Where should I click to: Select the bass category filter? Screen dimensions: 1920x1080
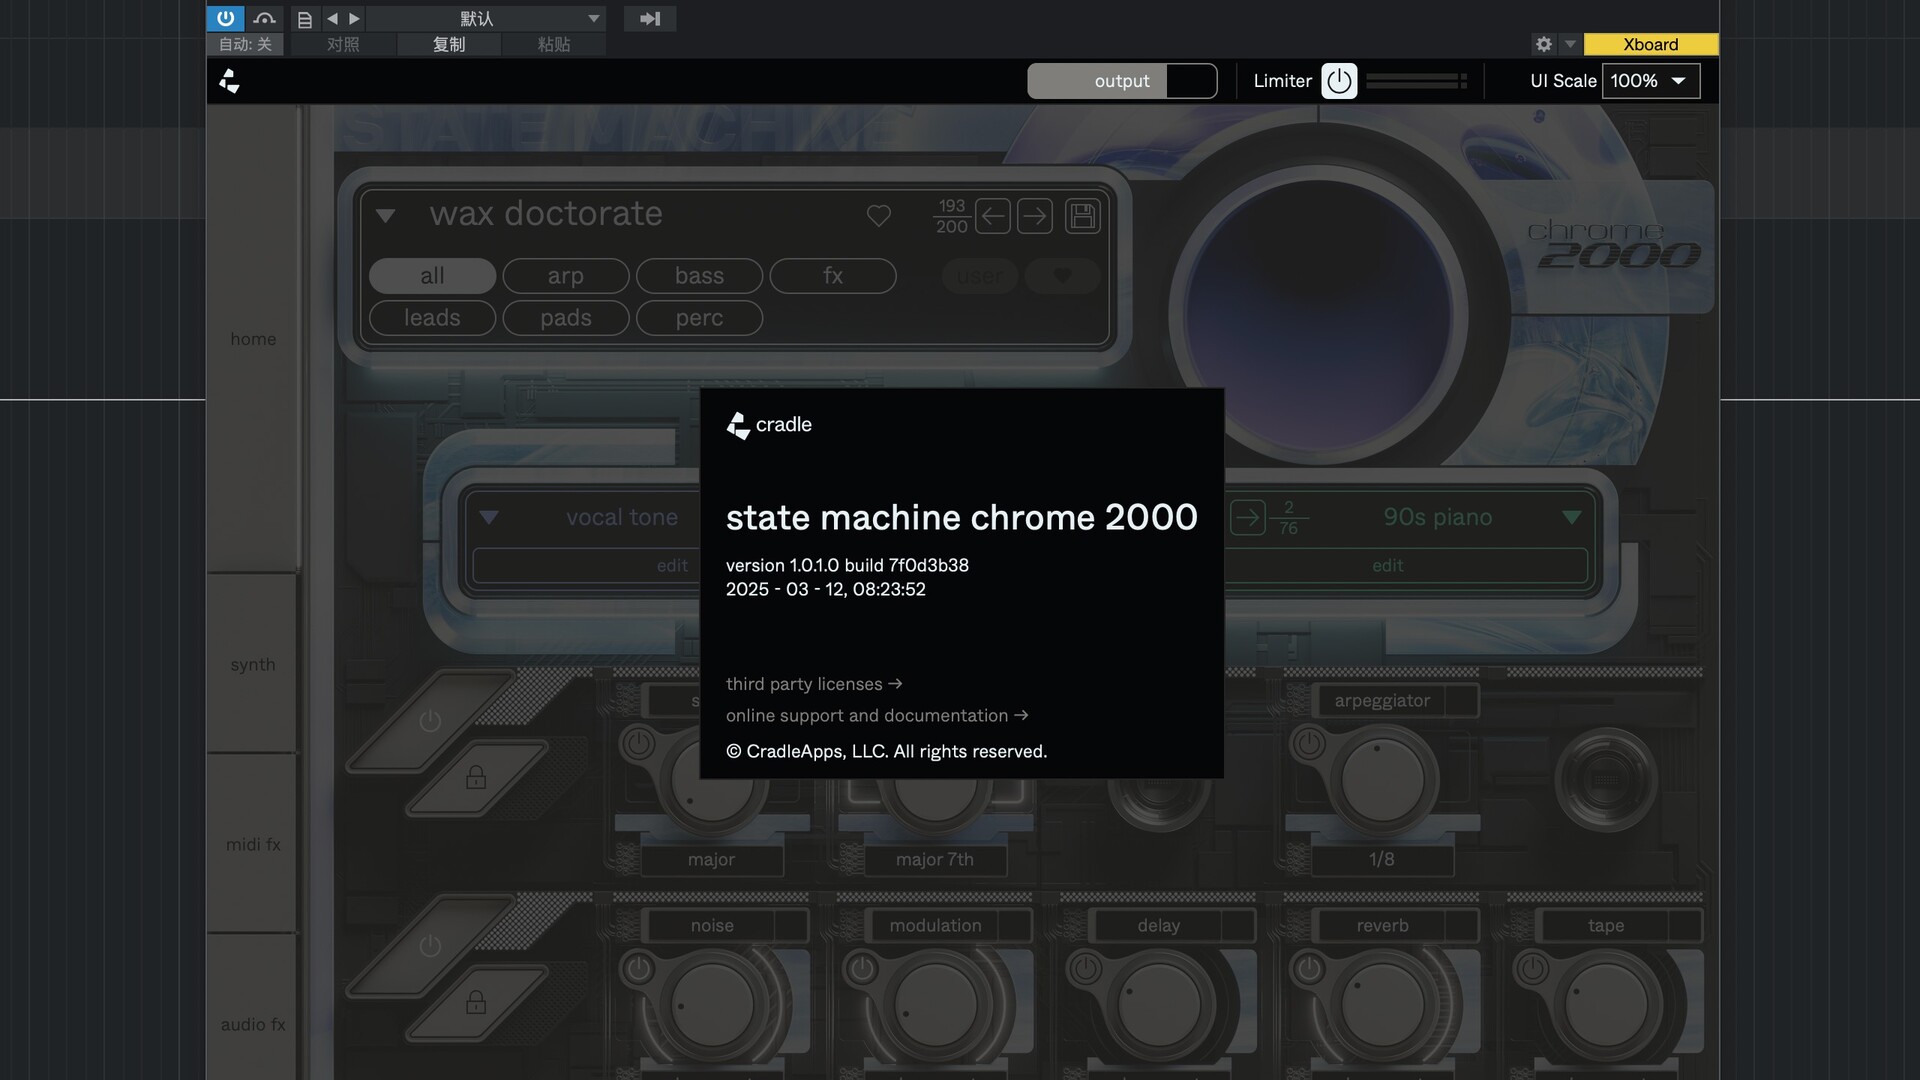(x=699, y=276)
